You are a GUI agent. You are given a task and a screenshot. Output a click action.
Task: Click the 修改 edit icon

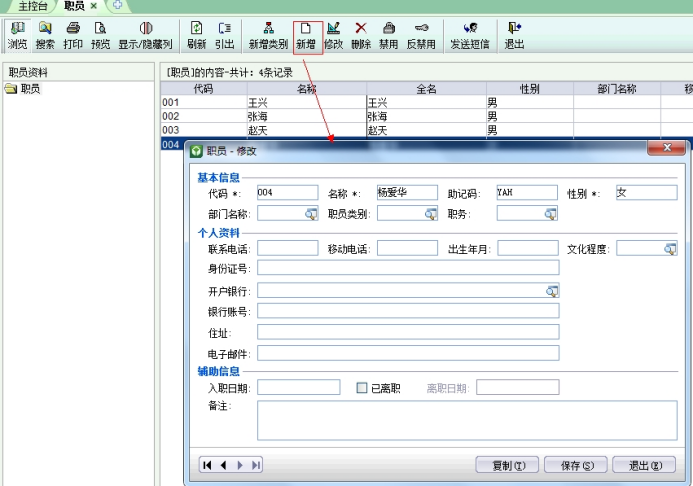(334, 35)
